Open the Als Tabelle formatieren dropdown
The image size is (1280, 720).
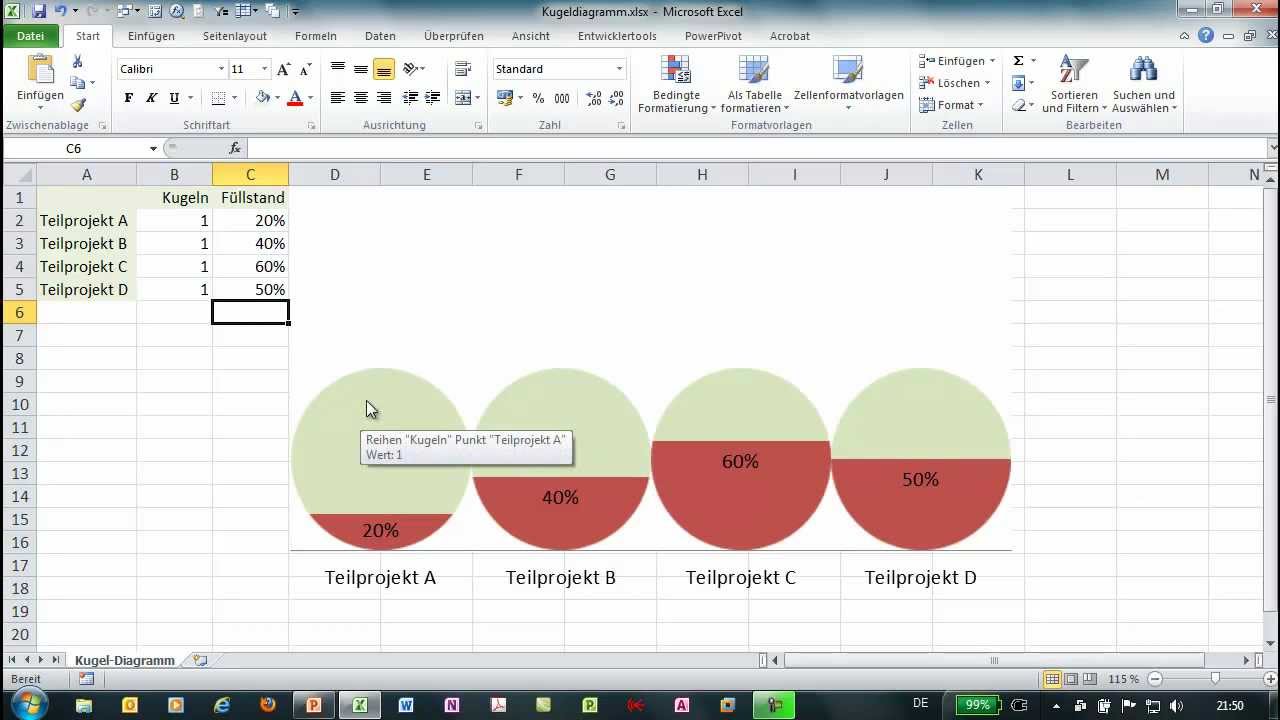pyautogui.click(x=755, y=85)
